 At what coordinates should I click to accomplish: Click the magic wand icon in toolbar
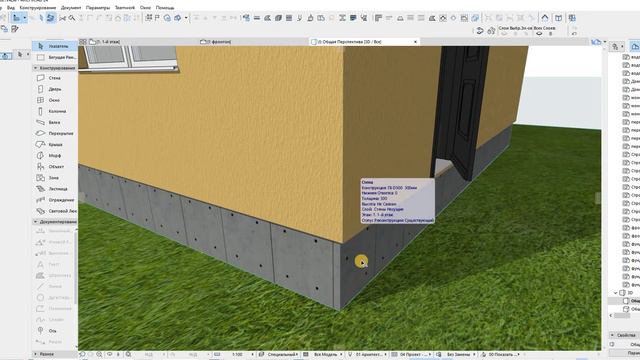(72, 18)
